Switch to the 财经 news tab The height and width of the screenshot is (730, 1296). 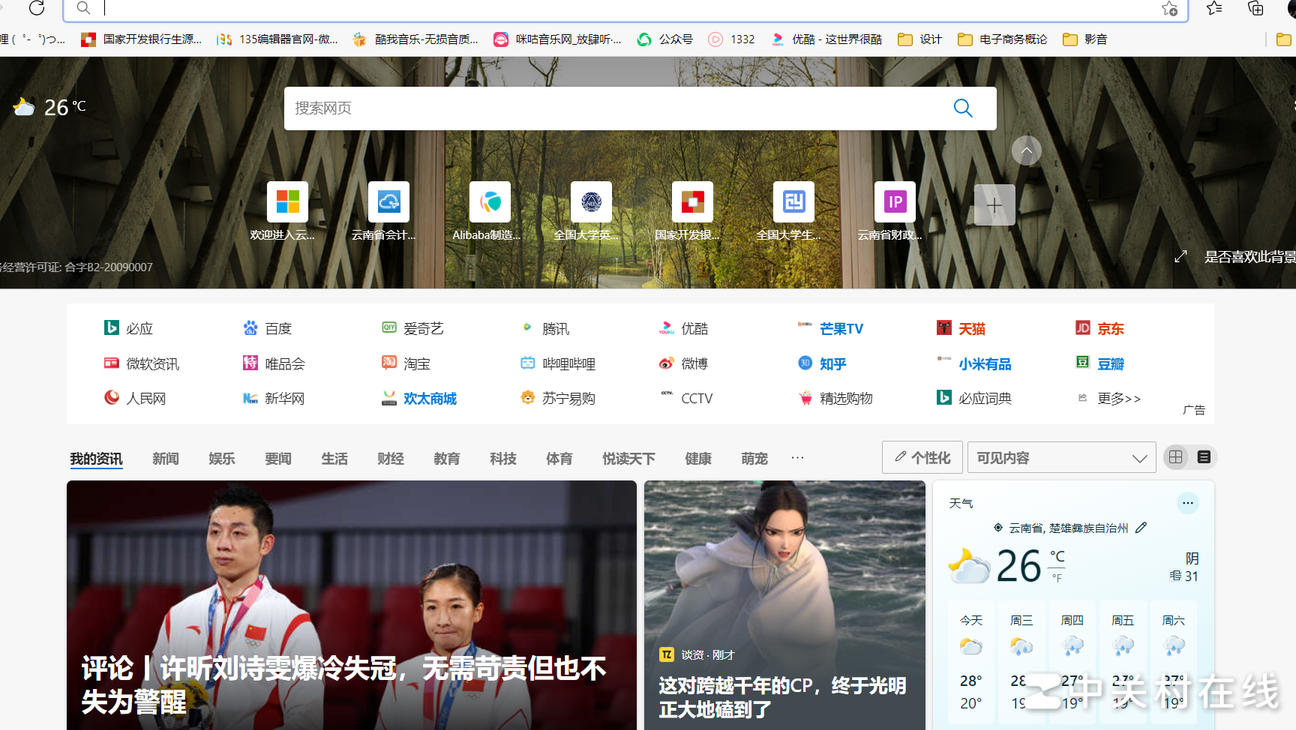pyautogui.click(x=390, y=459)
